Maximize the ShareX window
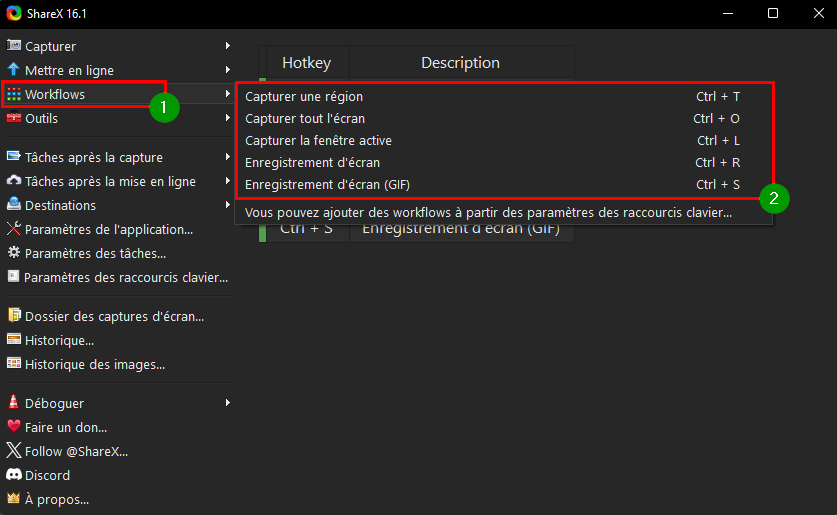Screen dimensions: 837x515 [772, 13]
